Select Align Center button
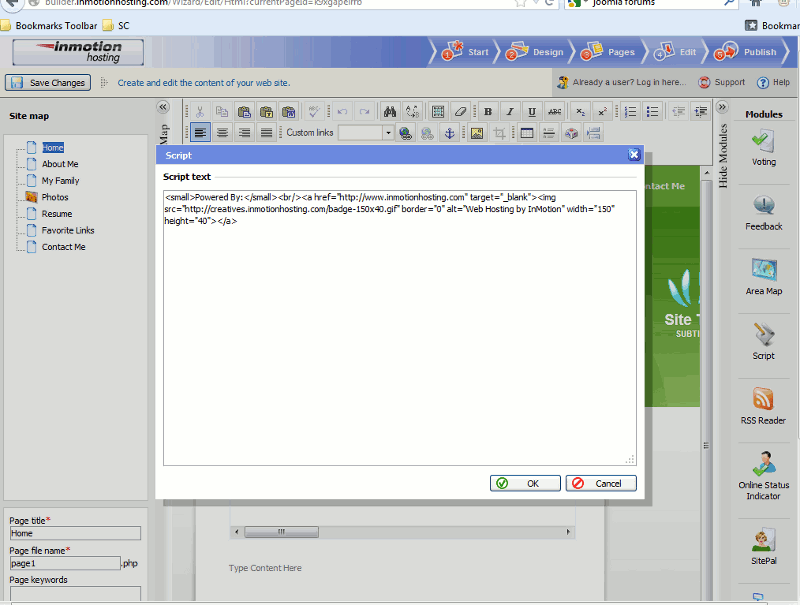The image size is (800, 605). click(x=222, y=133)
